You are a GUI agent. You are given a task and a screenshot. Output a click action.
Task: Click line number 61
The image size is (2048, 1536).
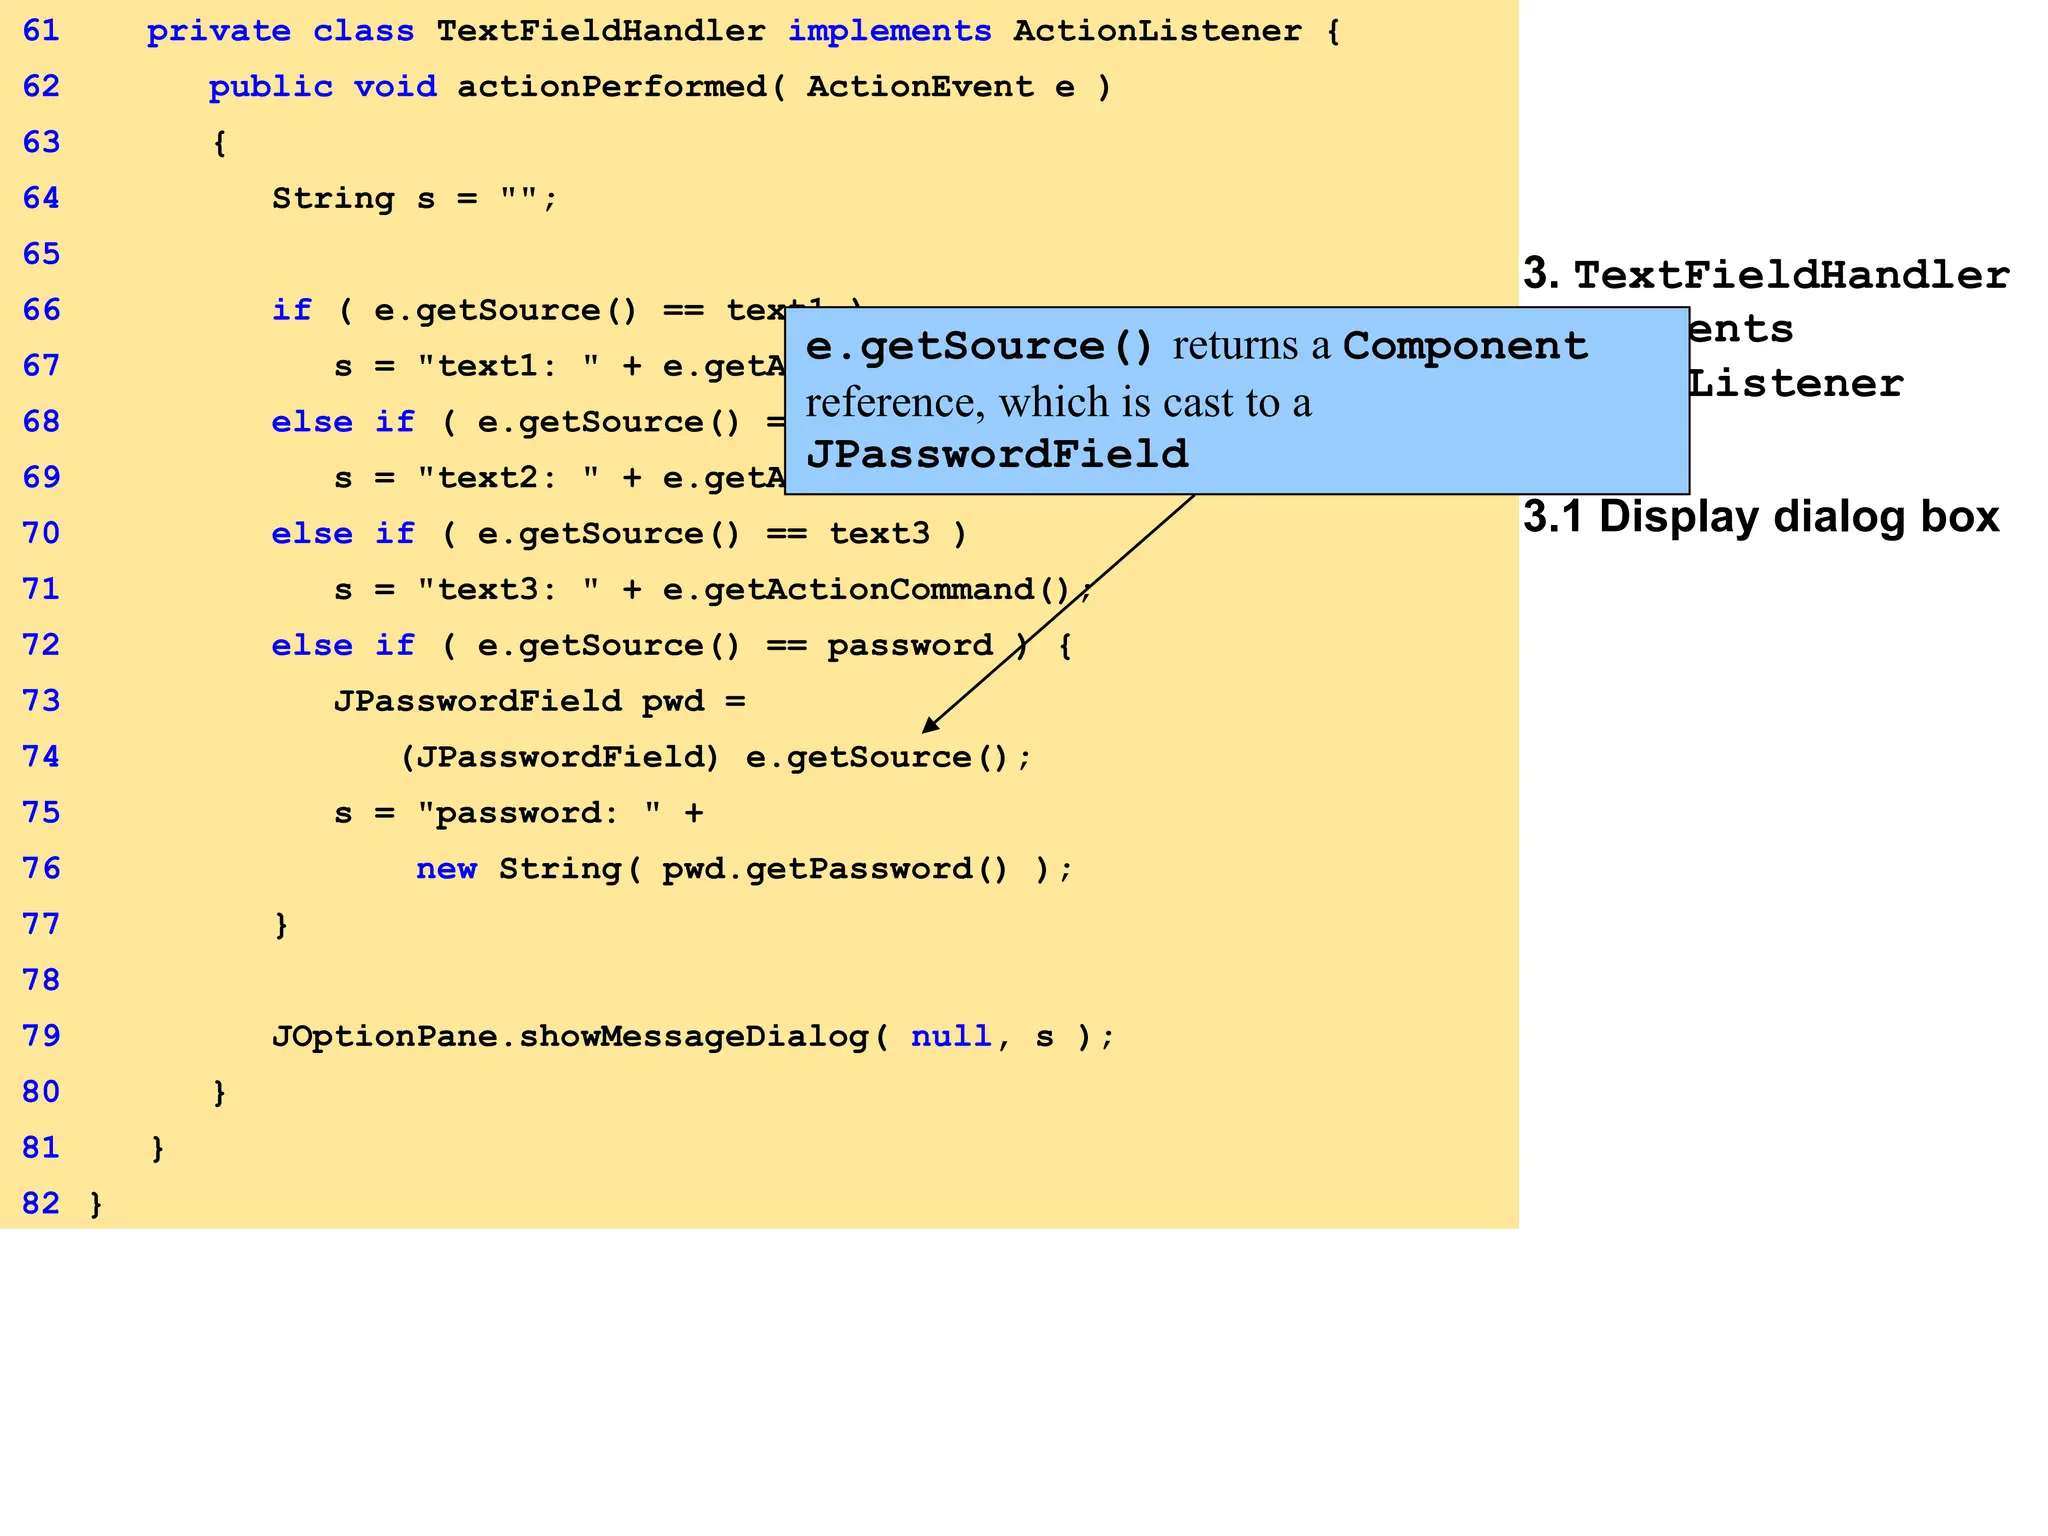pyautogui.click(x=41, y=31)
